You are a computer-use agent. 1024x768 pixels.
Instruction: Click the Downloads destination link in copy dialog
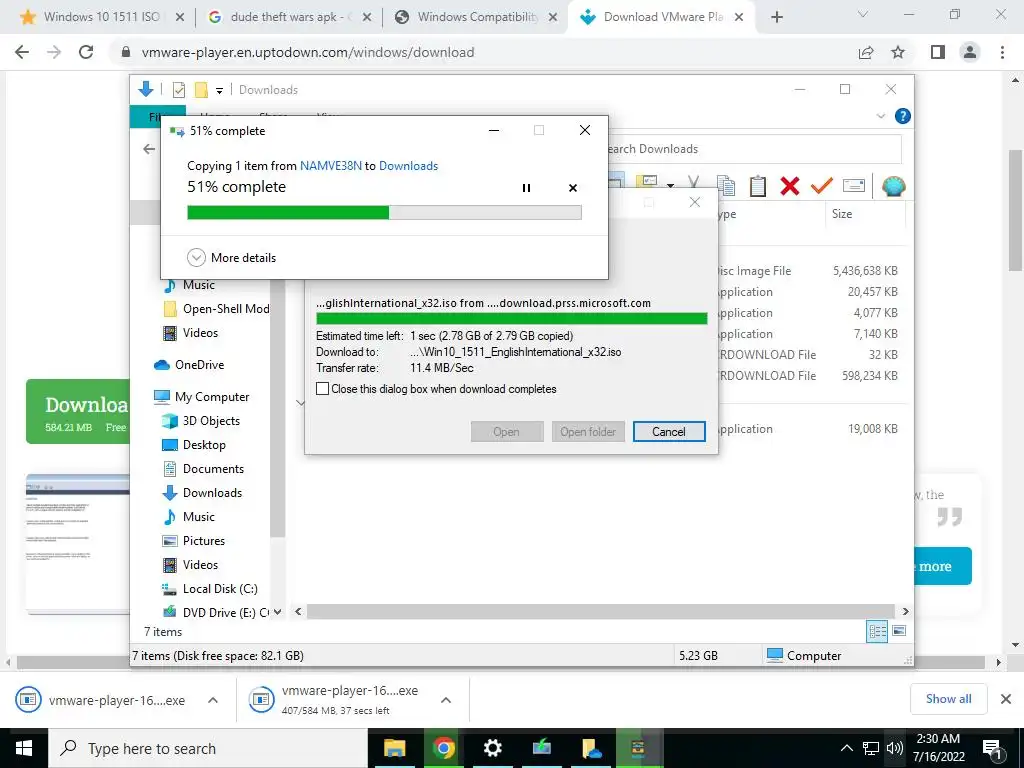[x=408, y=166]
